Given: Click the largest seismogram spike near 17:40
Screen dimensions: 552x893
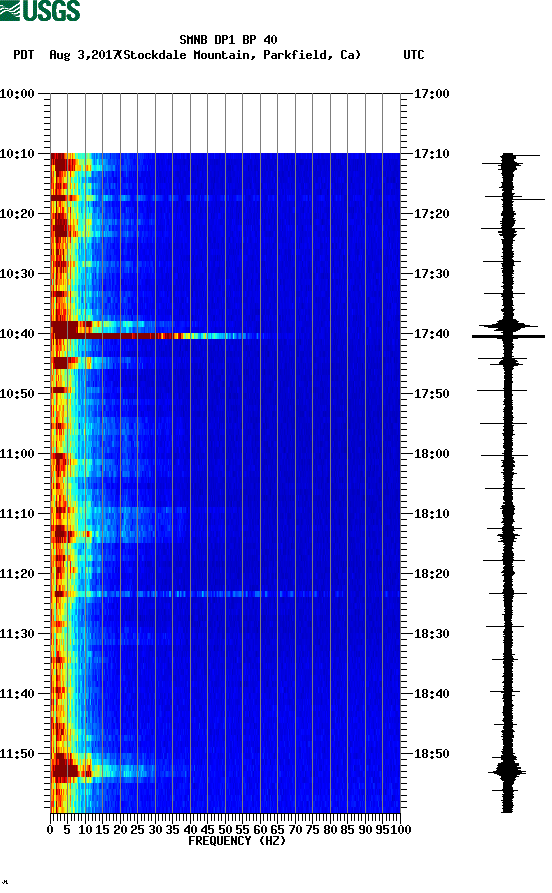Looking at the screenshot, I should pos(508,337).
